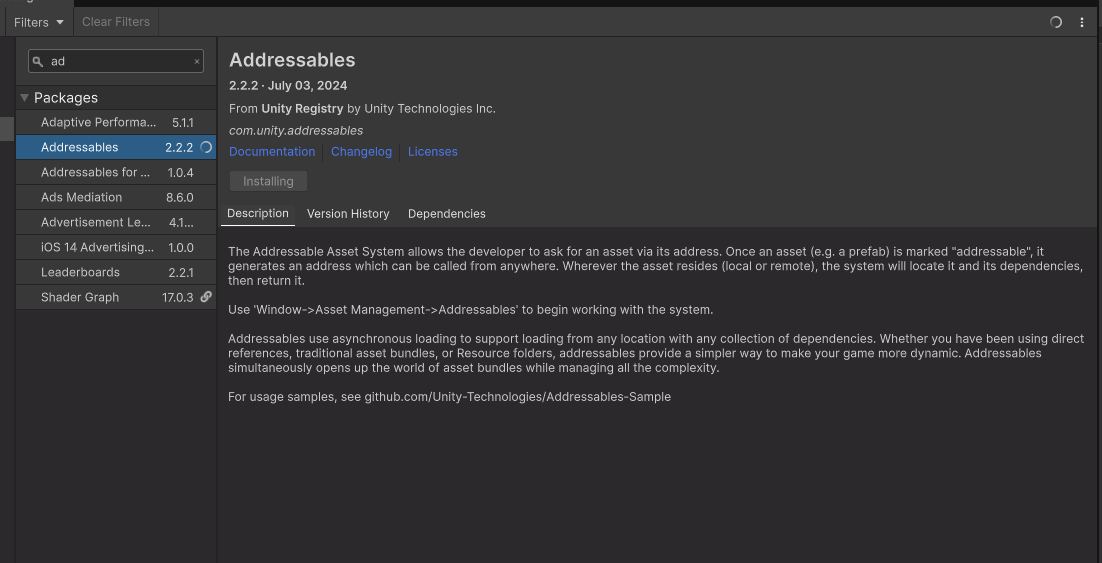
Task: Open the Documentation link
Action: tap(272, 152)
